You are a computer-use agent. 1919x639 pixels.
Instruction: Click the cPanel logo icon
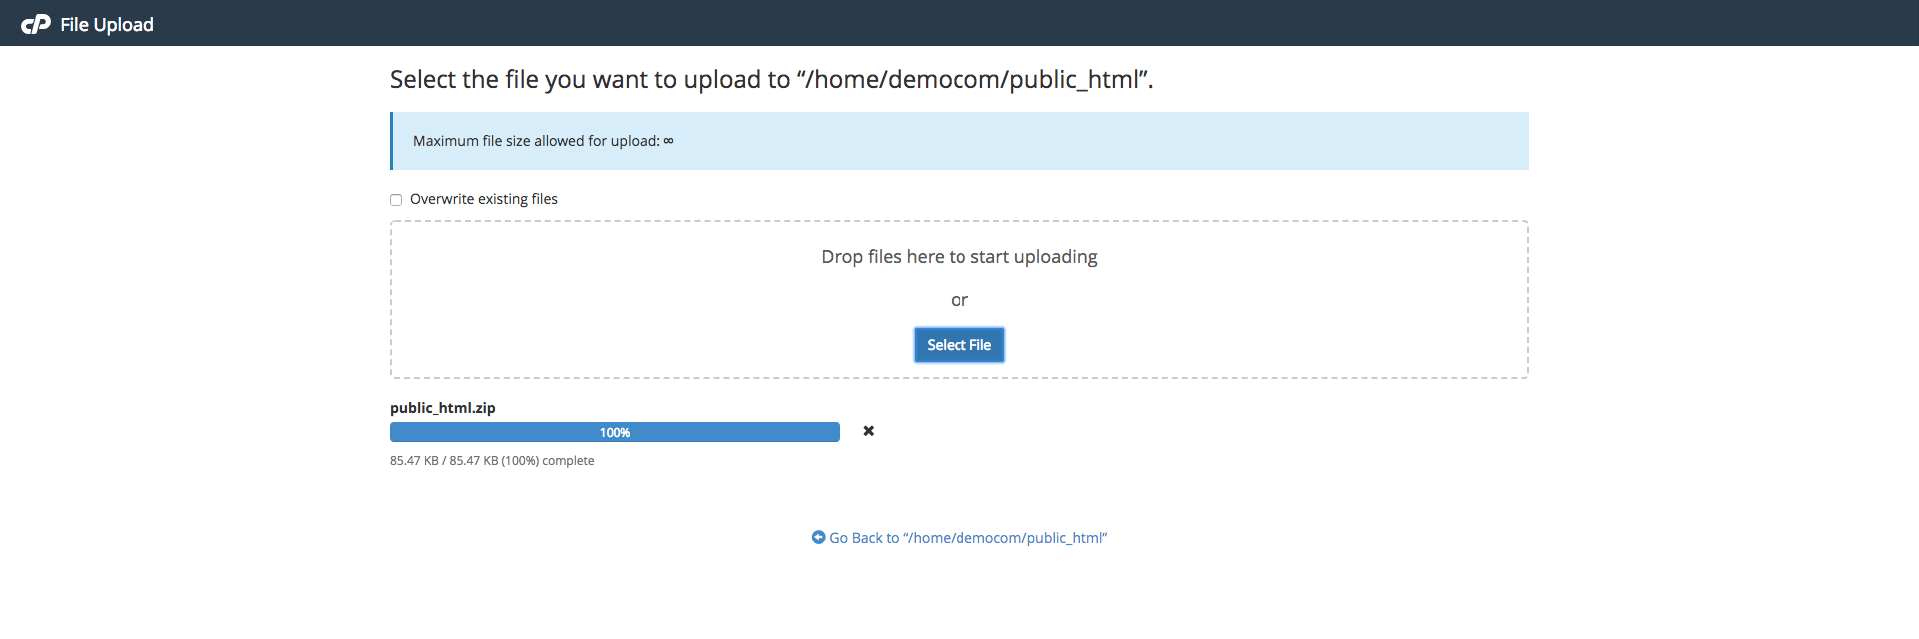coord(36,24)
